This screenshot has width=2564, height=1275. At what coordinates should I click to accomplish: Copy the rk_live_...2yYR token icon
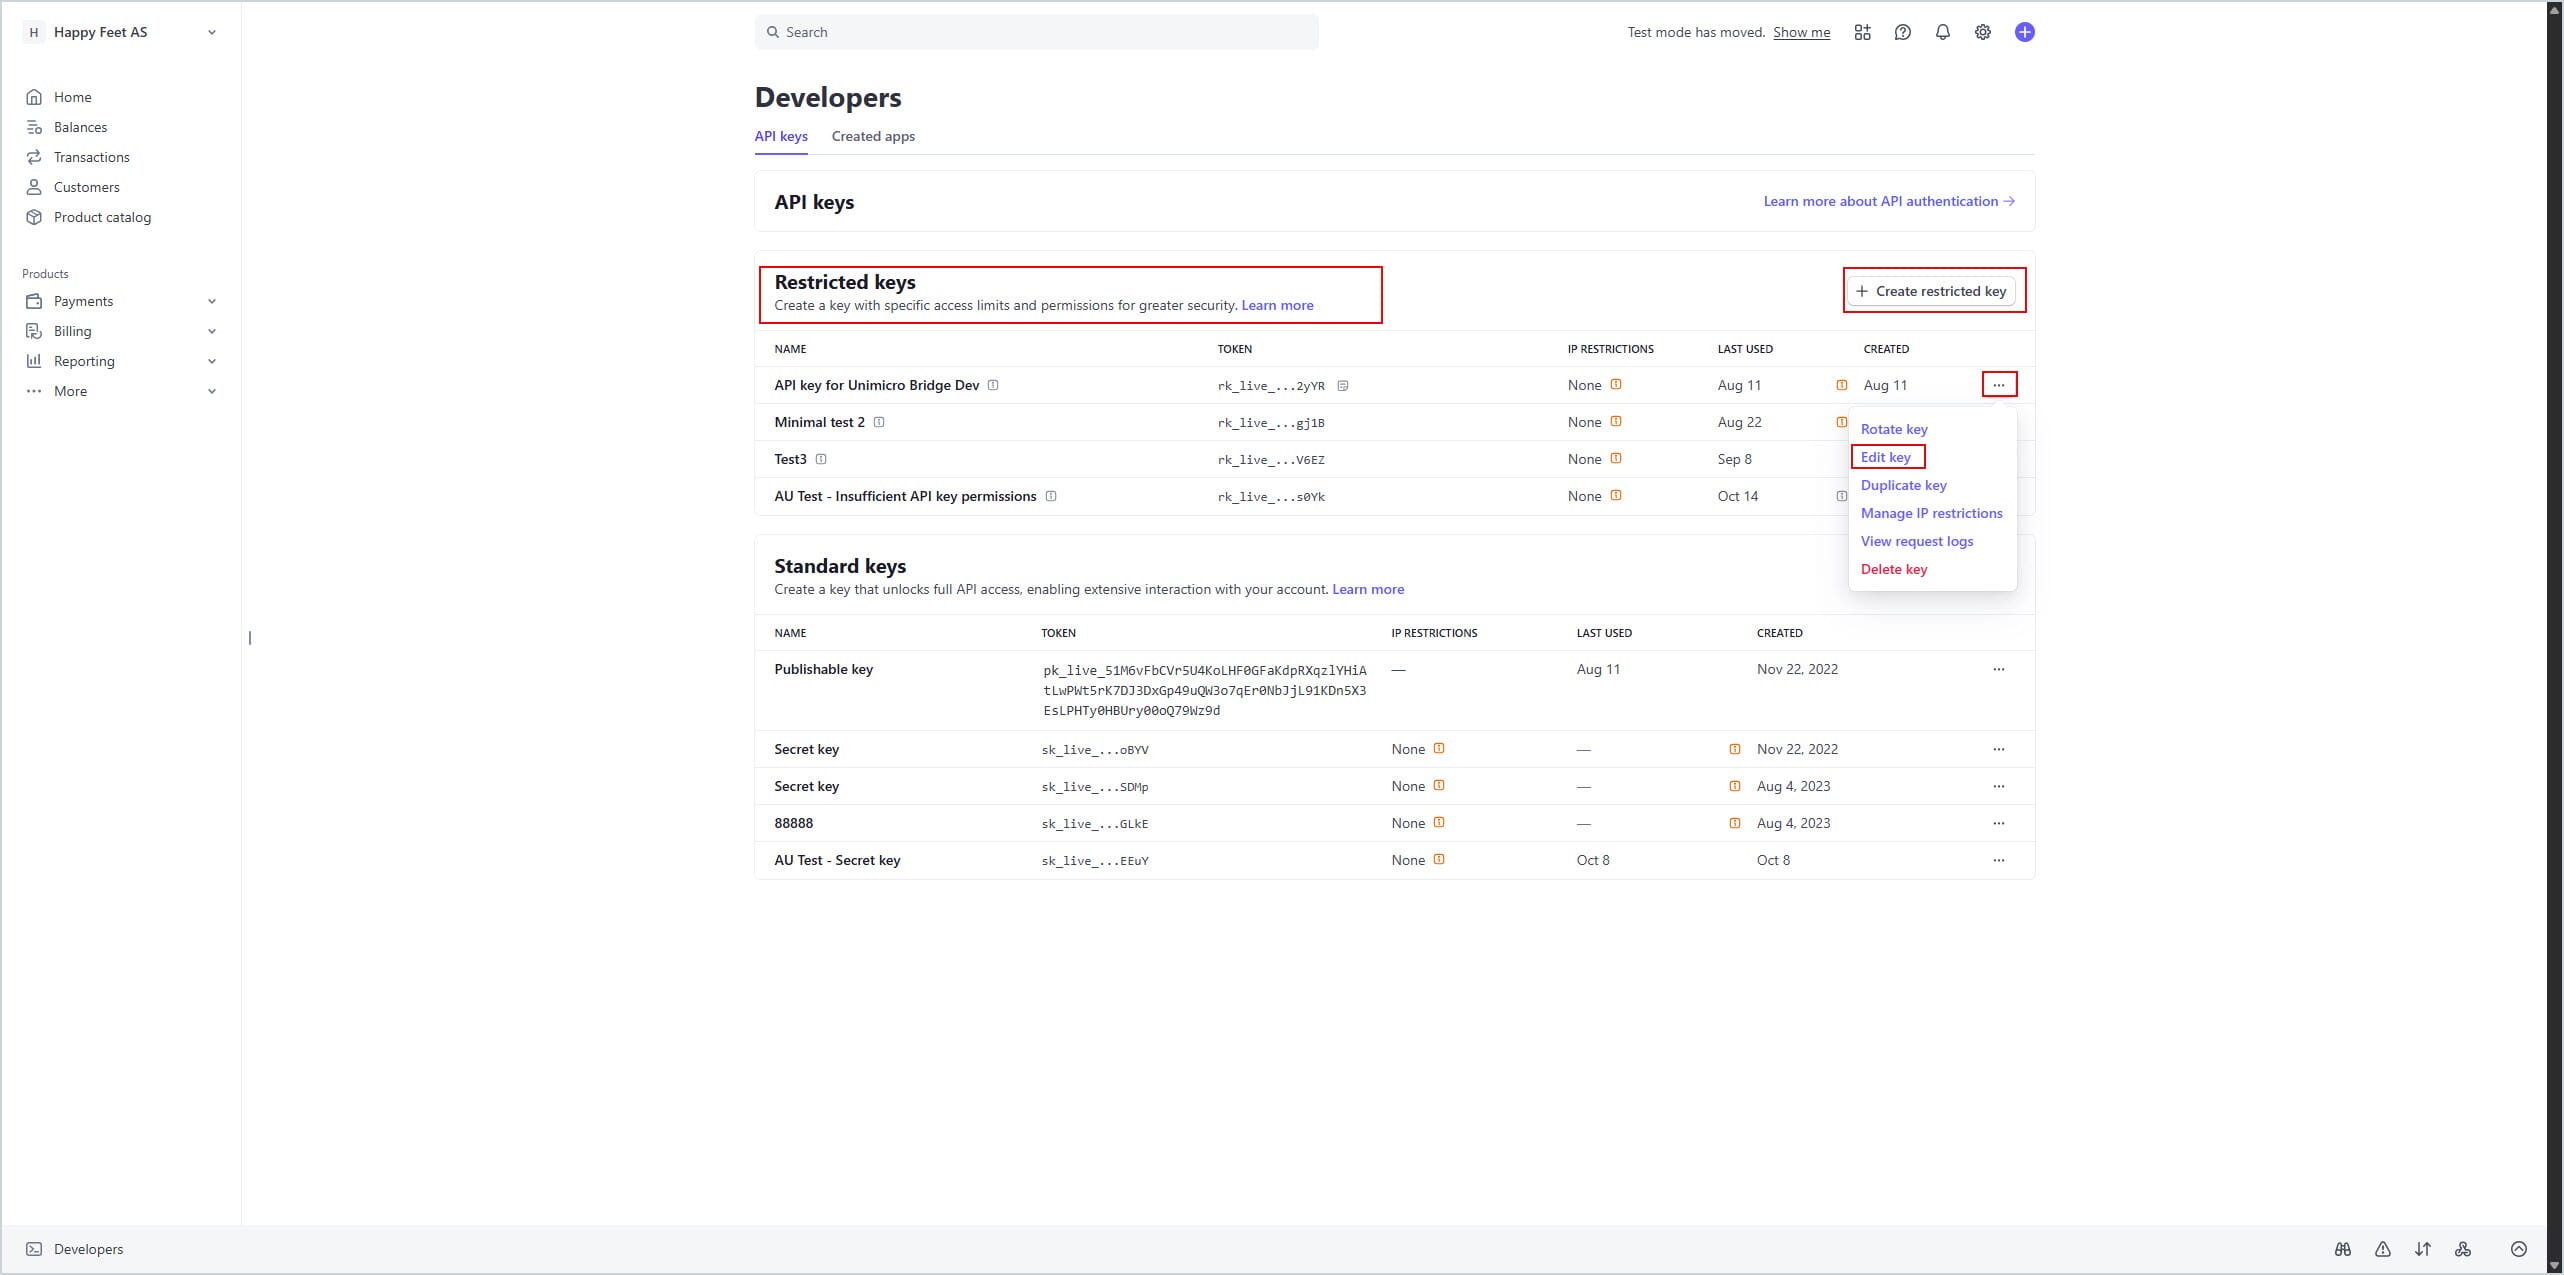(x=1343, y=386)
